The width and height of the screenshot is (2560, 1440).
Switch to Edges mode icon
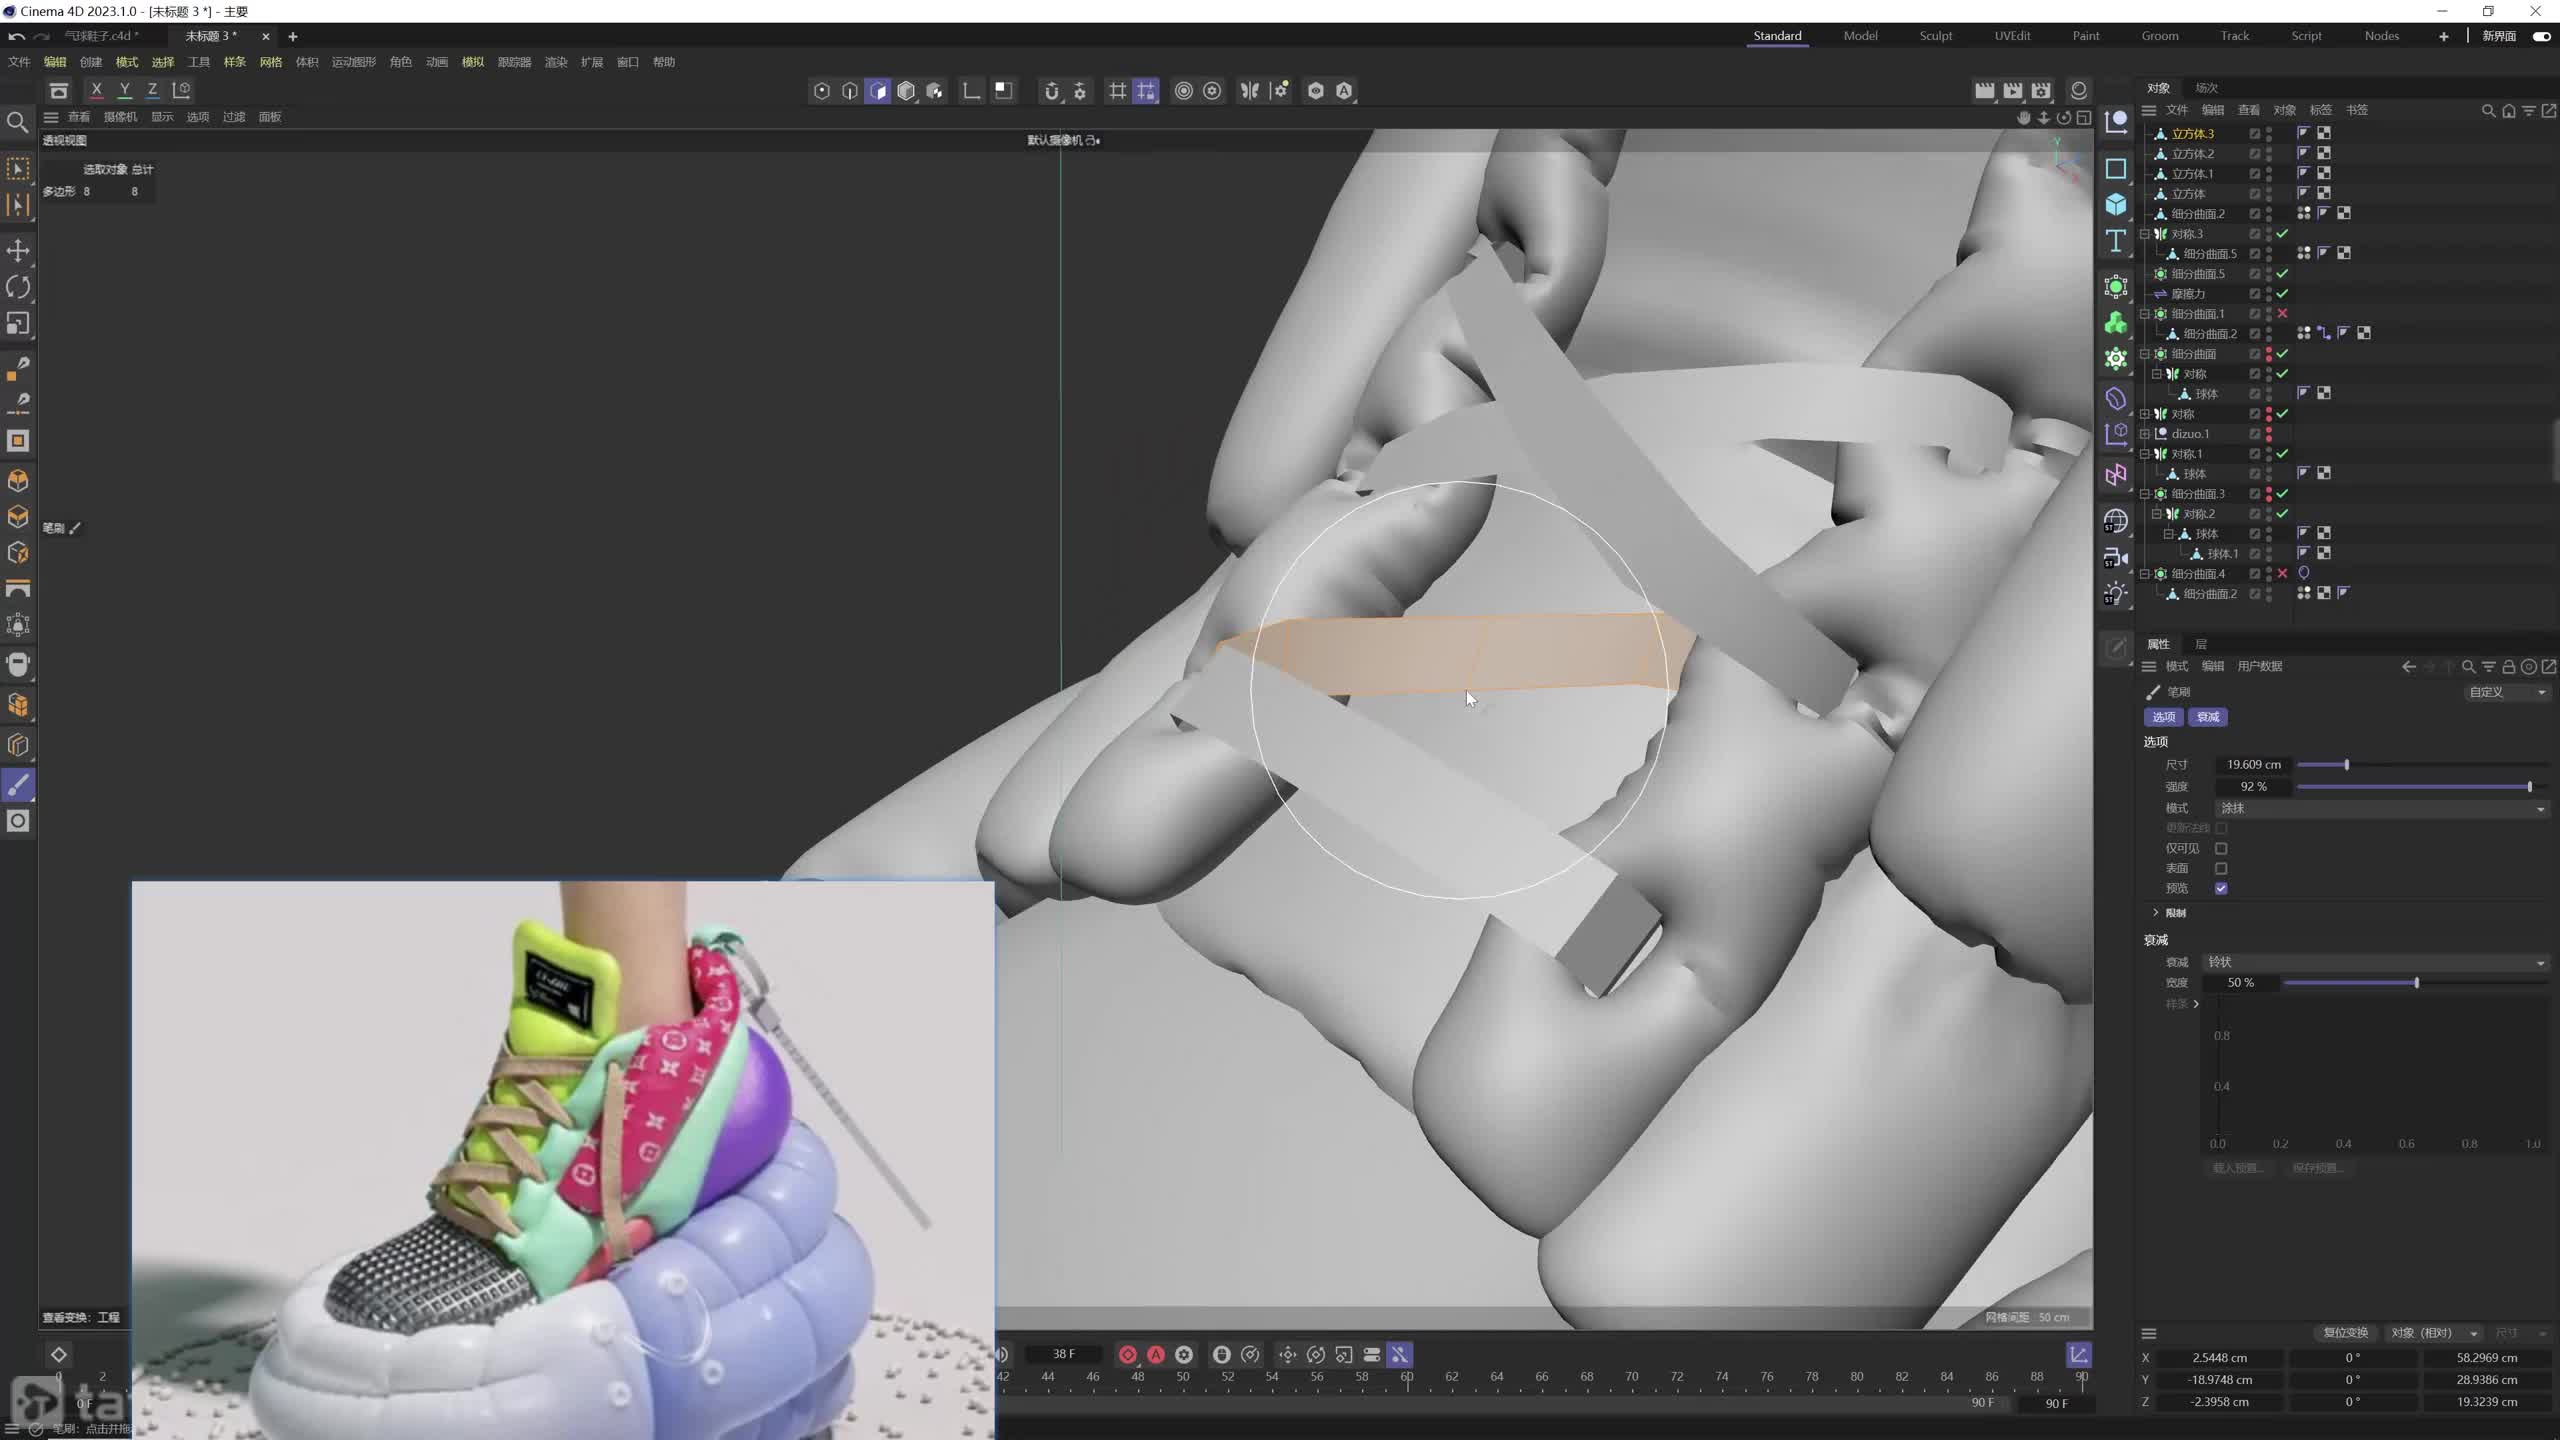tap(850, 91)
